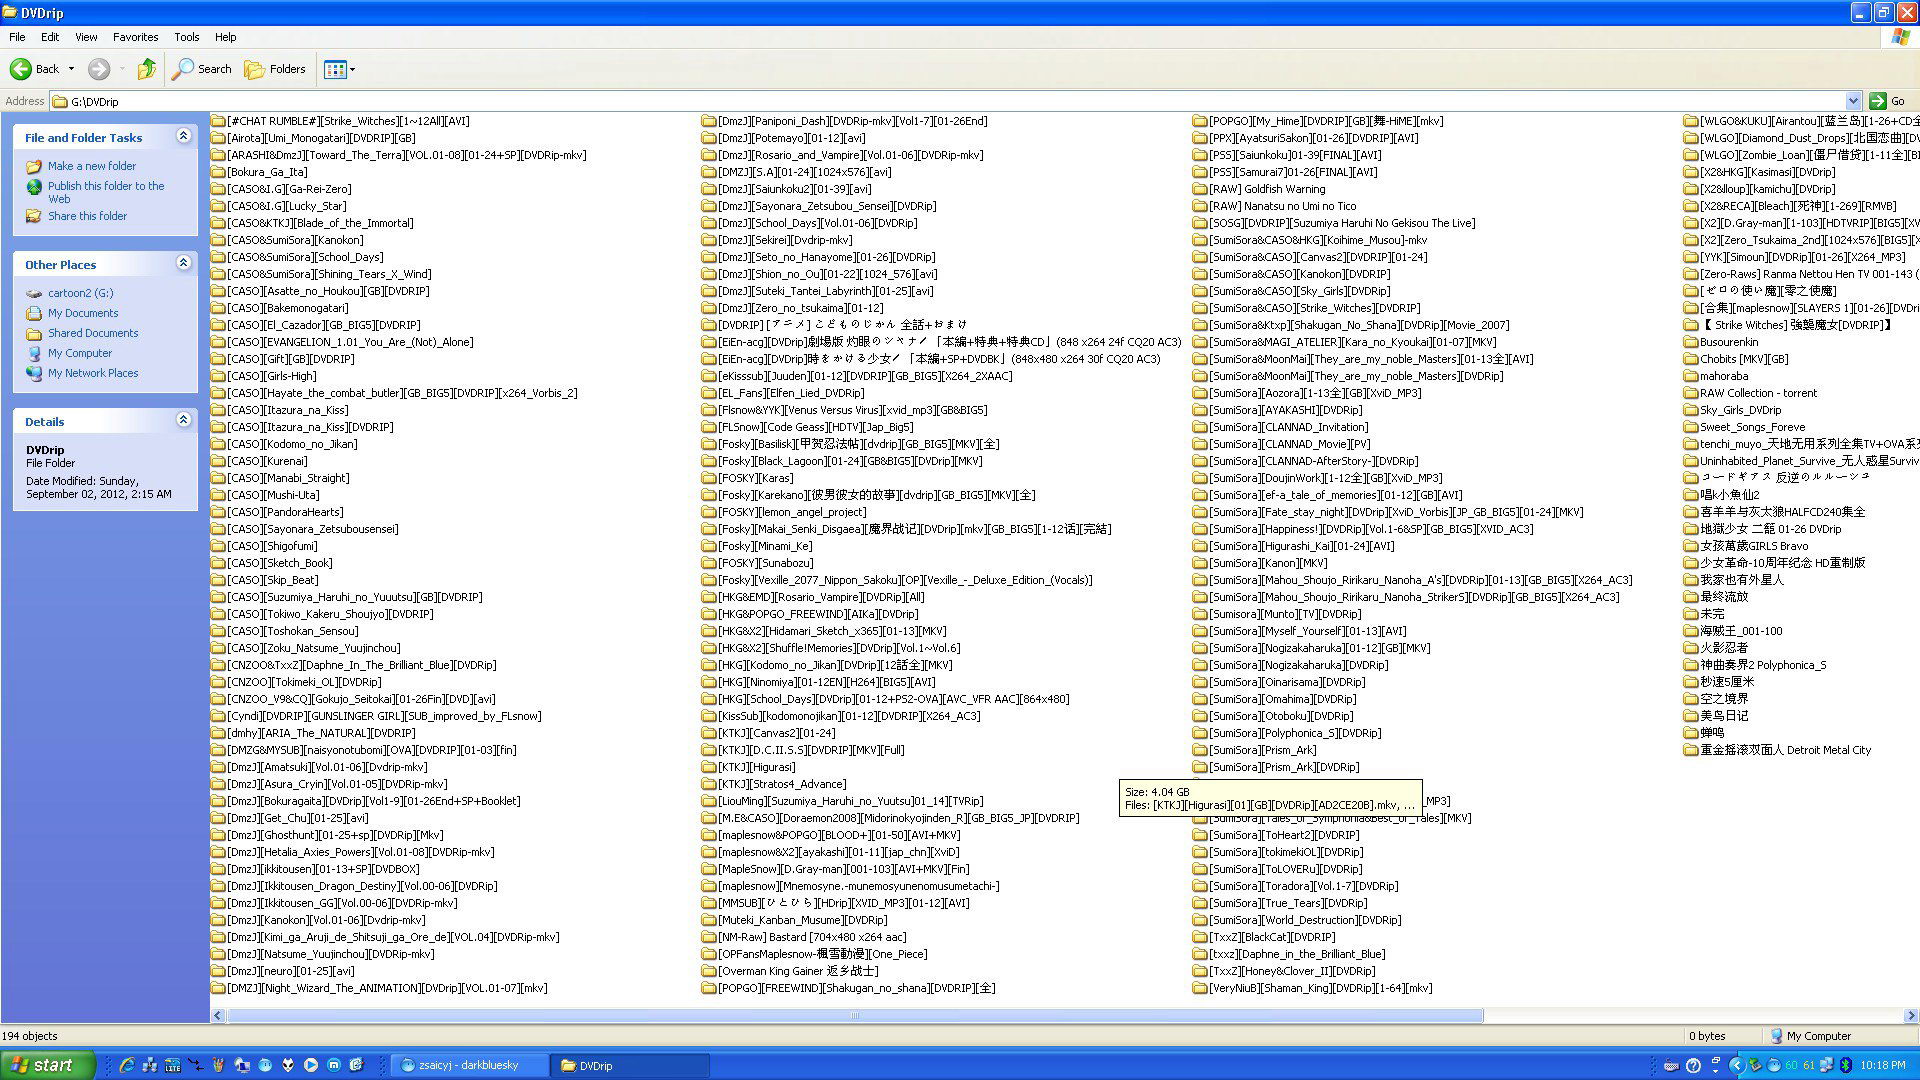Click the Make a new folder link
This screenshot has width=1920, height=1080.
pyautogui.click(x=92, y=166)
